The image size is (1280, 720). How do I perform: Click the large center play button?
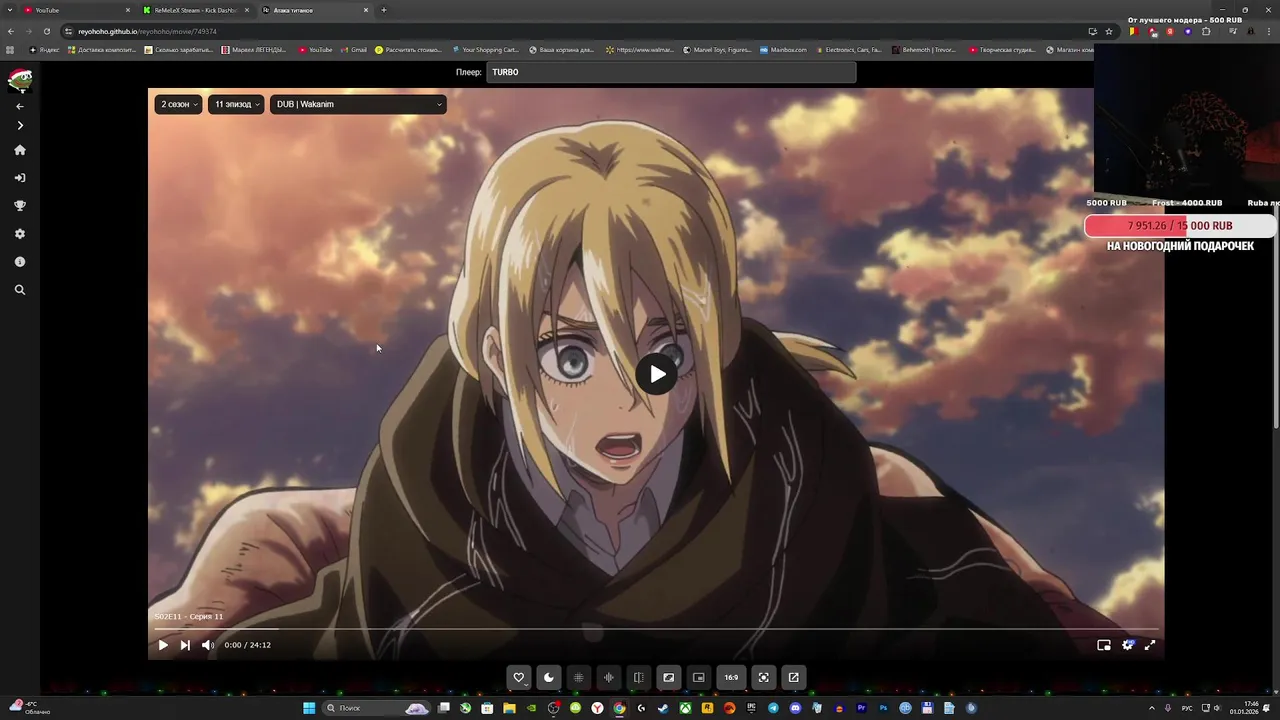[656, 374]
